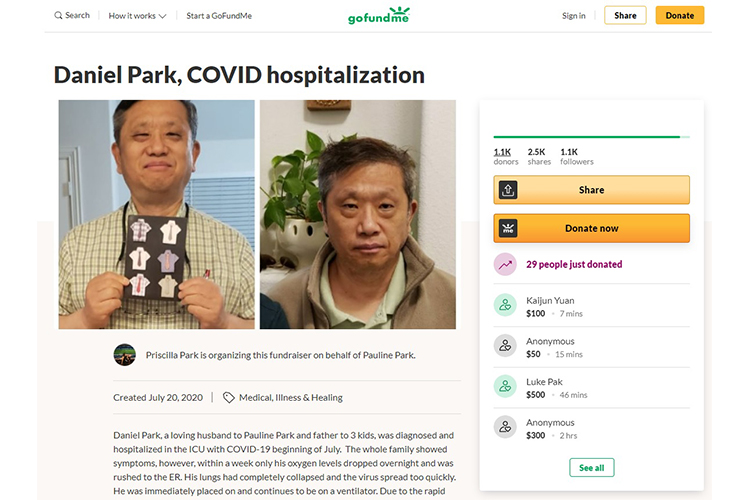Click the green fundraising progress bar
Viewport: 750px width, 500px height.
tap(586, 136)
